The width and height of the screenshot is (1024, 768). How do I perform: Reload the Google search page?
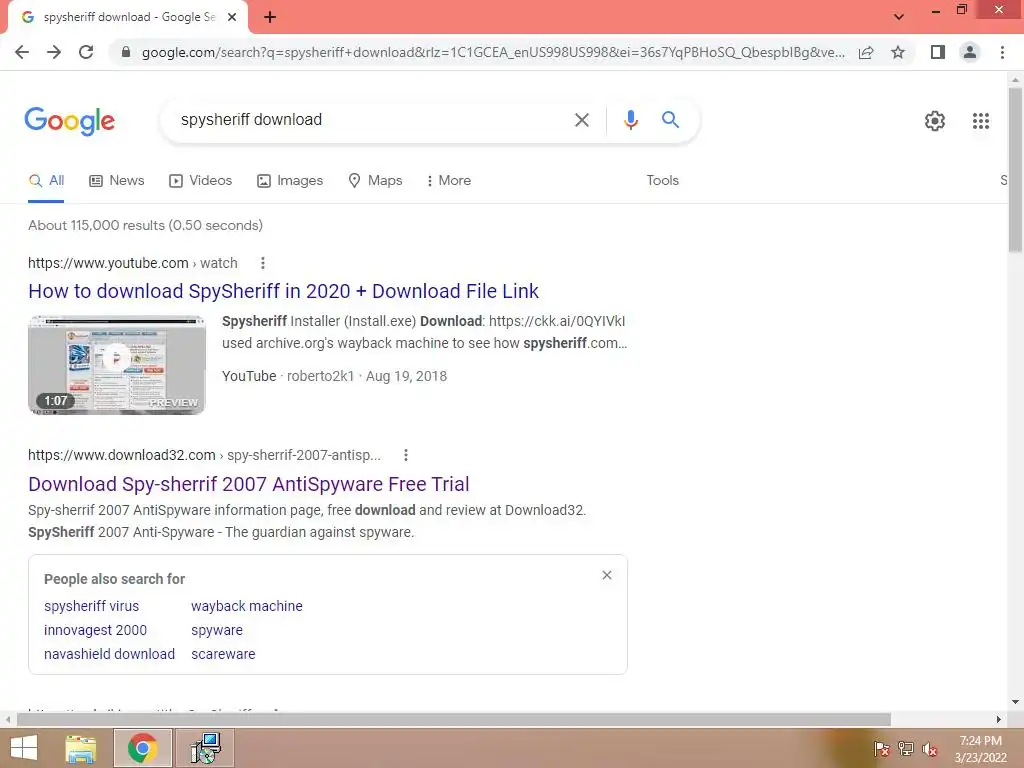(x=86, y=52)
